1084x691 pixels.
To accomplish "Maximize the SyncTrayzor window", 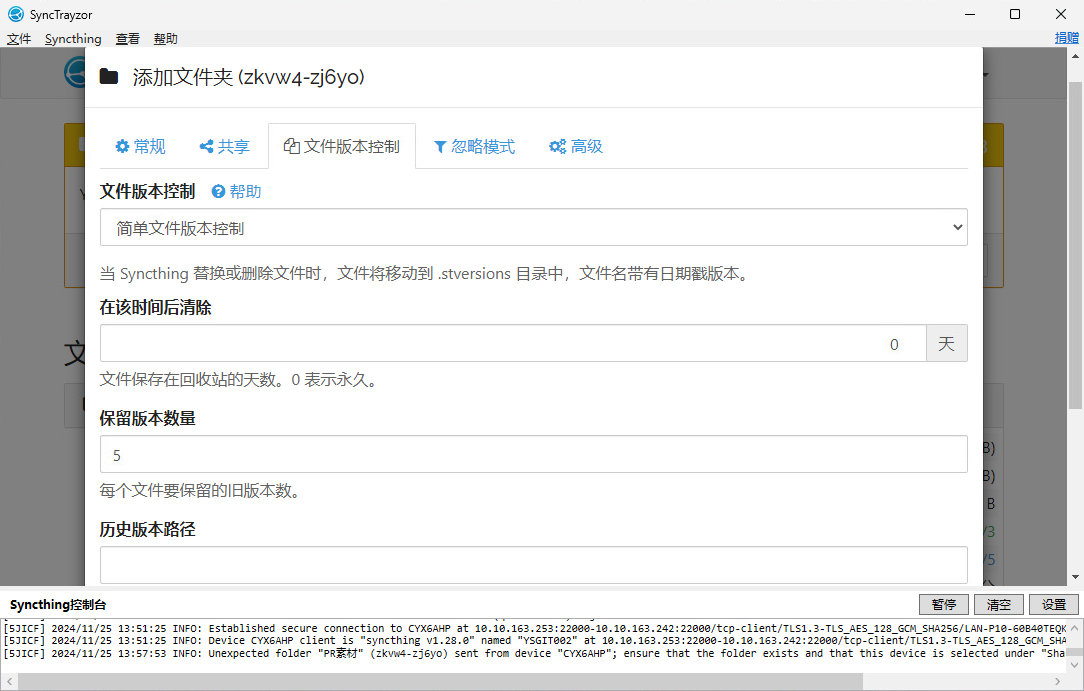I will pyautogui.click(x=1015, y=14).
